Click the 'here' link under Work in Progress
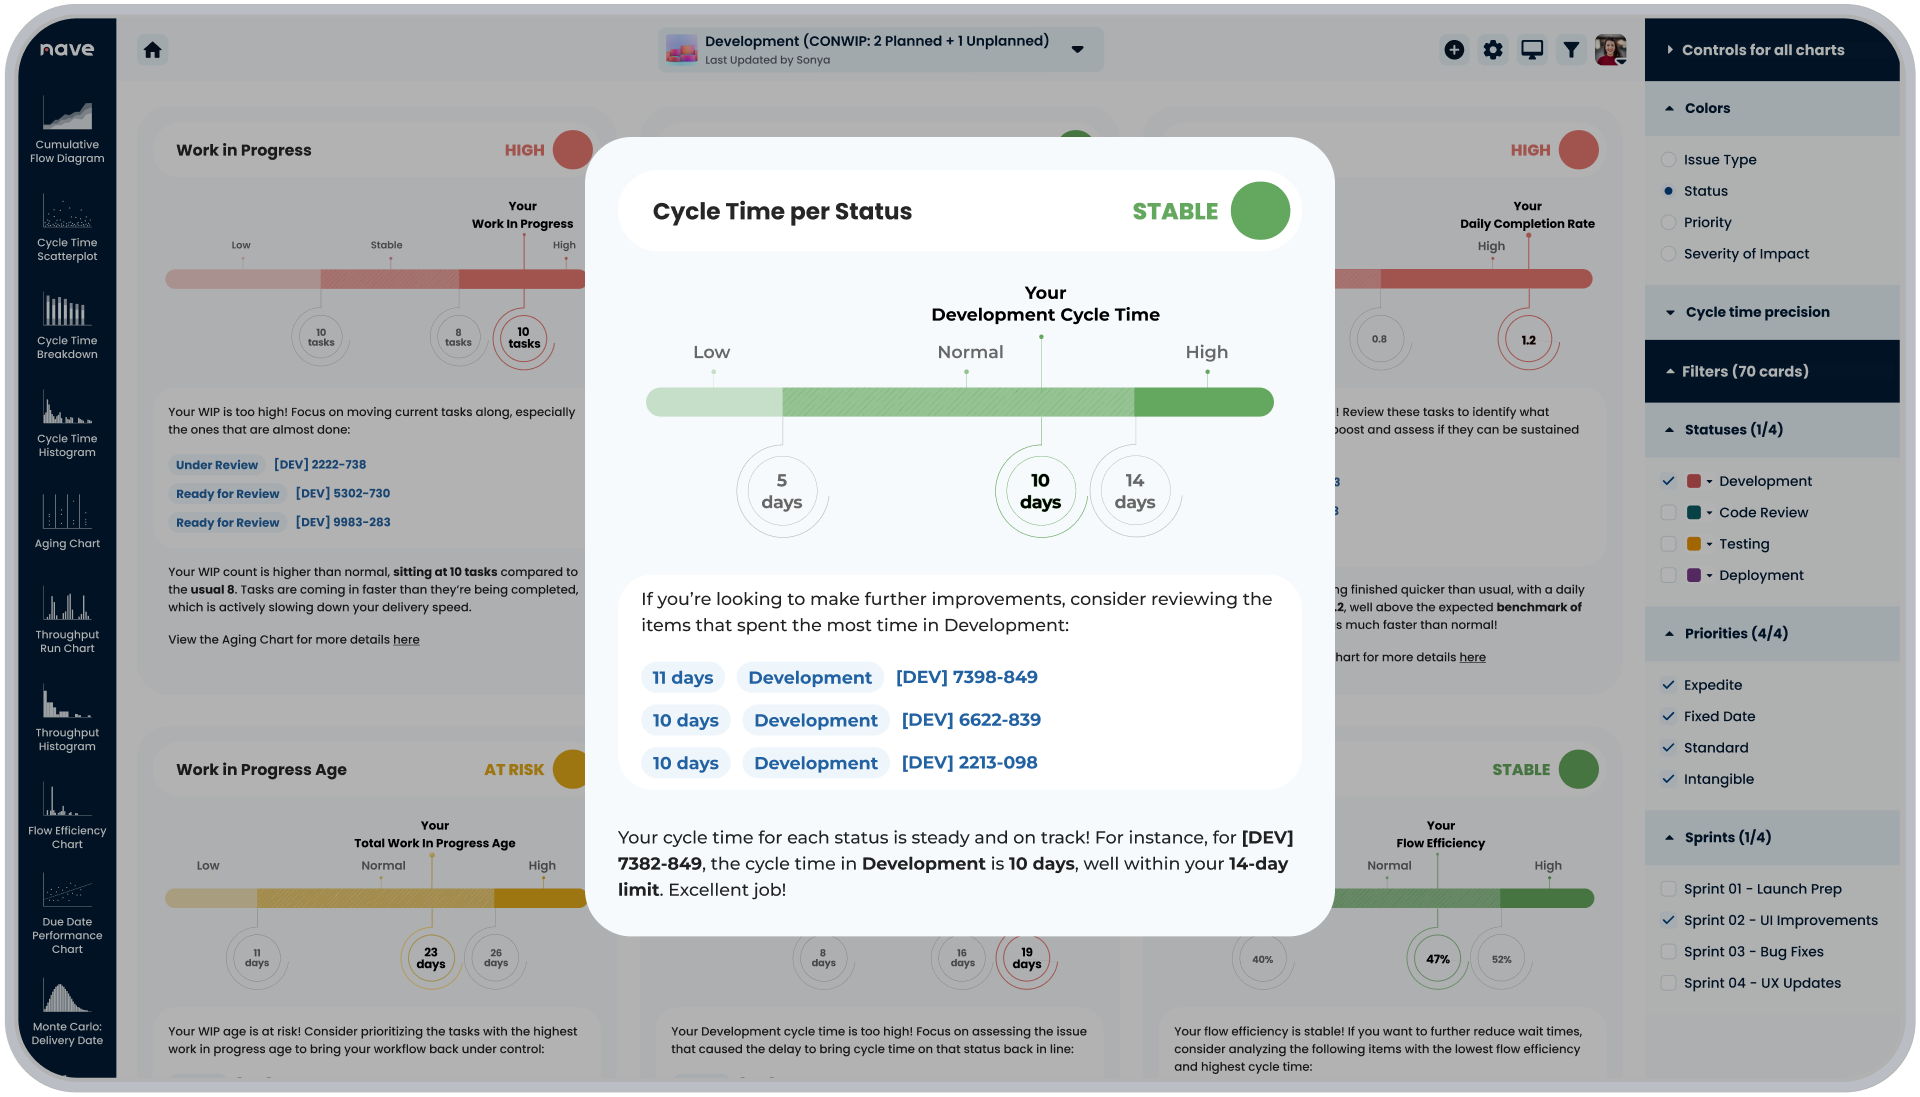Image resolution: width=1920 pixels, height=1097 pixels. [406, 639]
